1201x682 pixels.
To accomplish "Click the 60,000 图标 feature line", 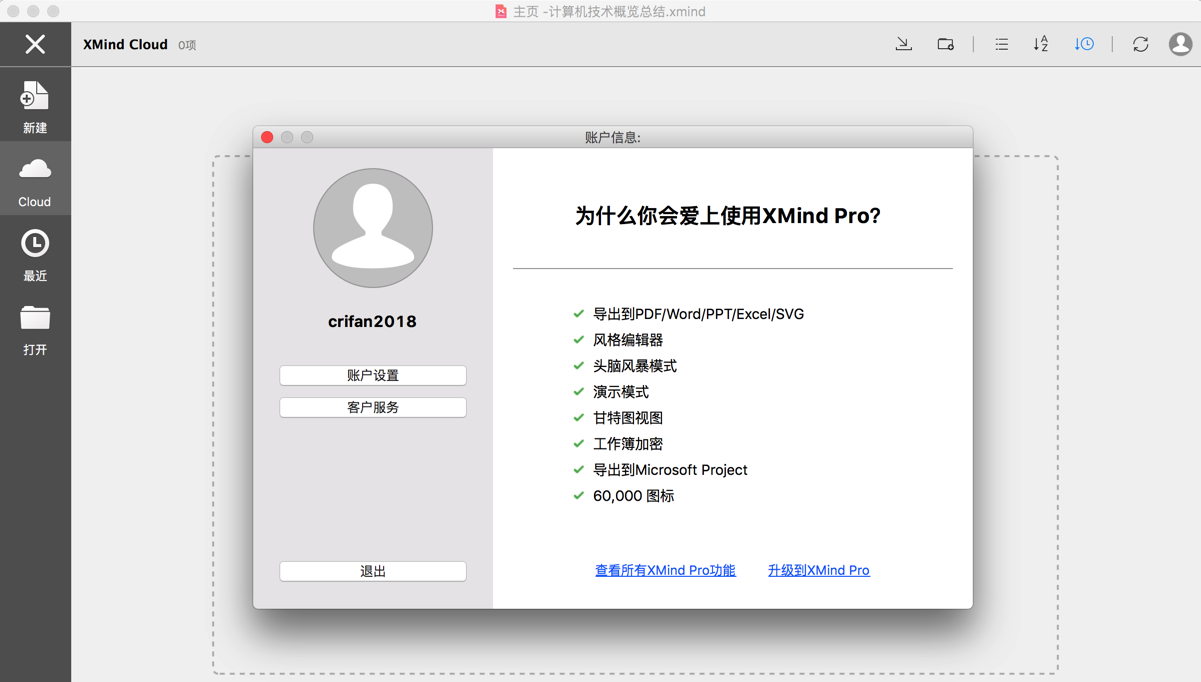I will coord(633,496).
